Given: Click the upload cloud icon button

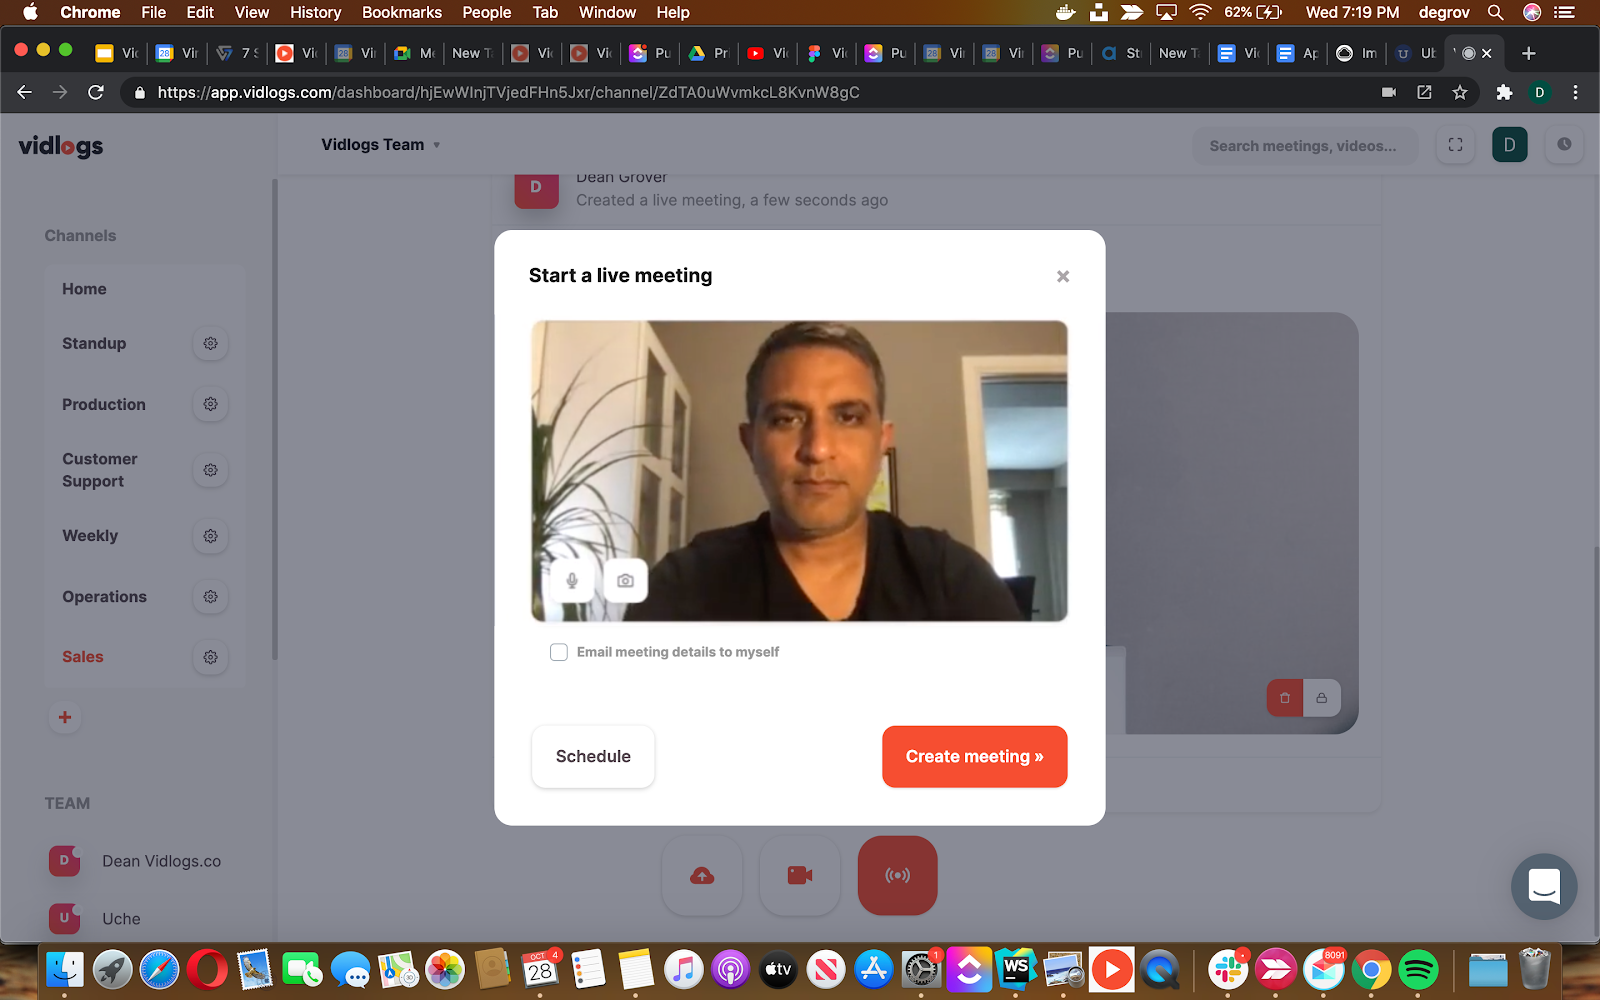Looking at the screenshot, I should click(702, 876).
